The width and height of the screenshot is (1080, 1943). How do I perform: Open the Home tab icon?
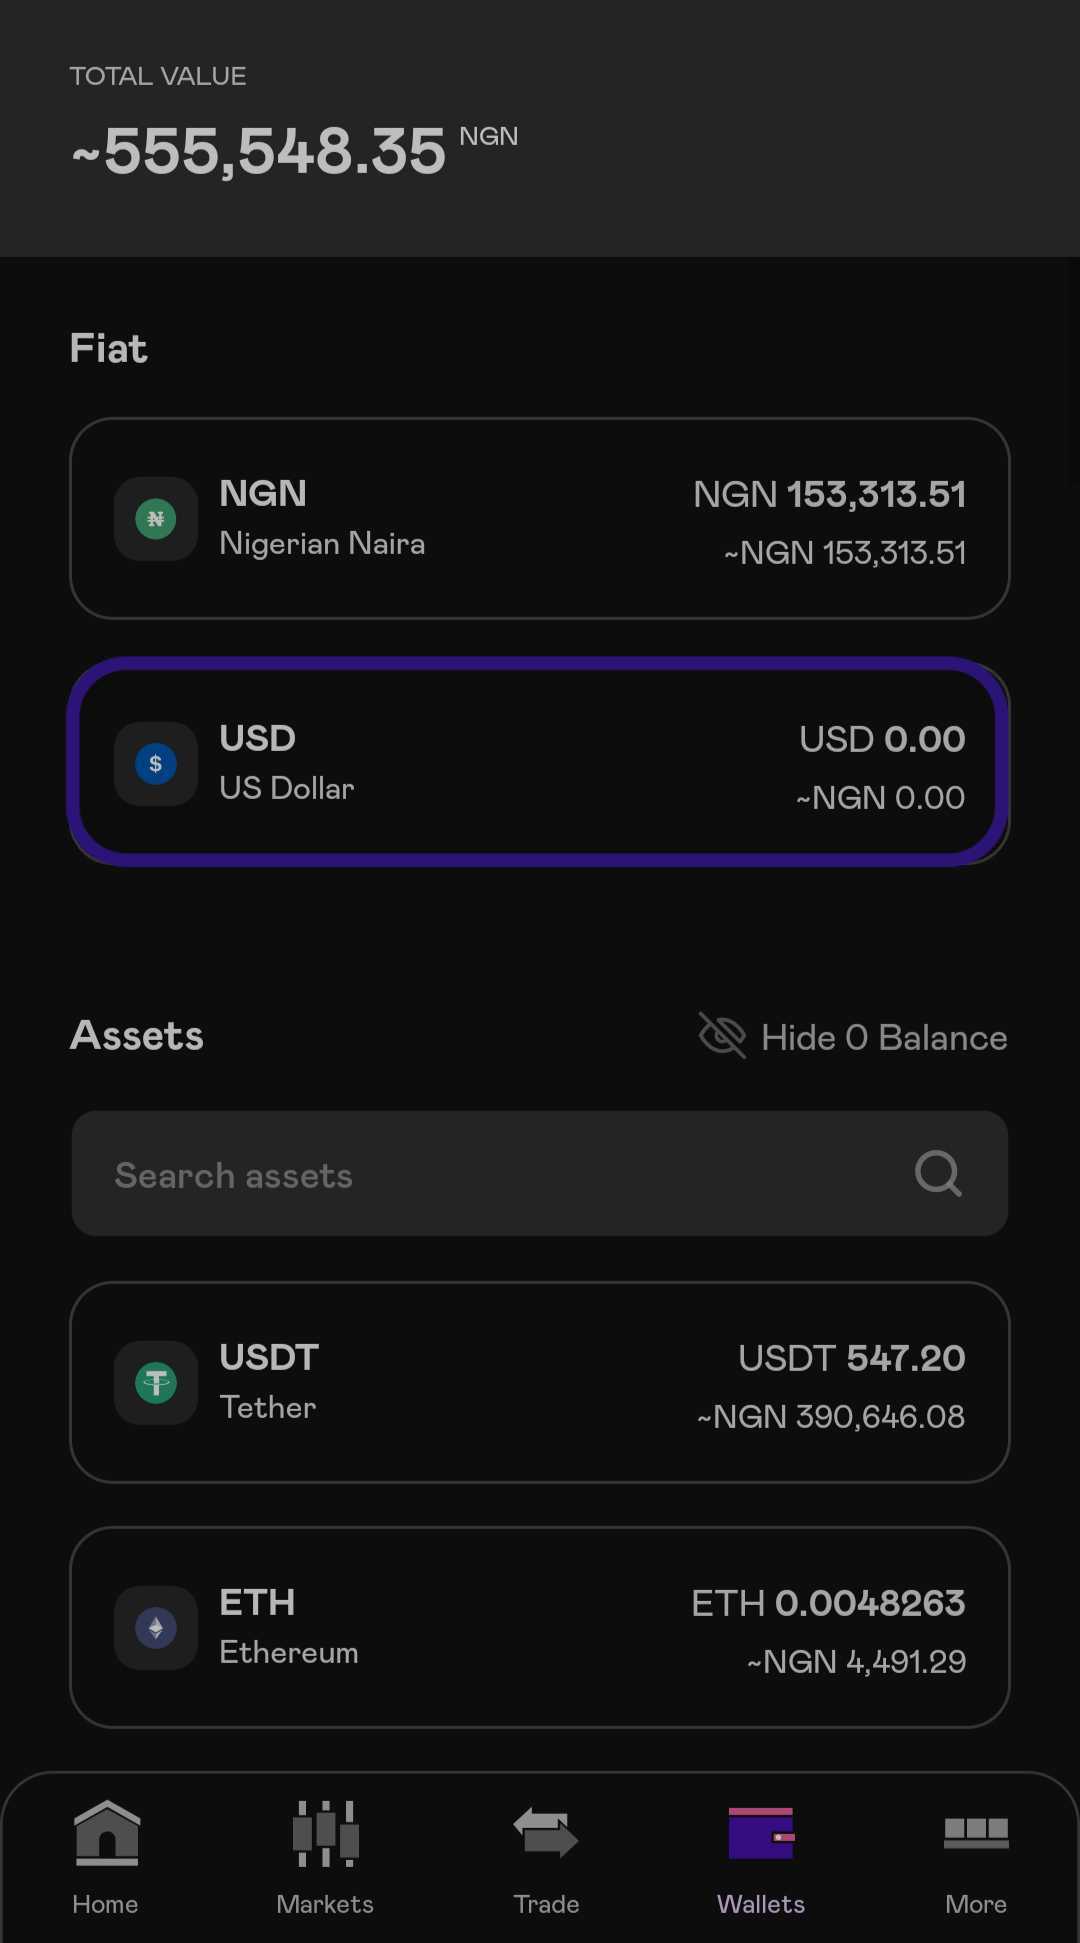107,1832
